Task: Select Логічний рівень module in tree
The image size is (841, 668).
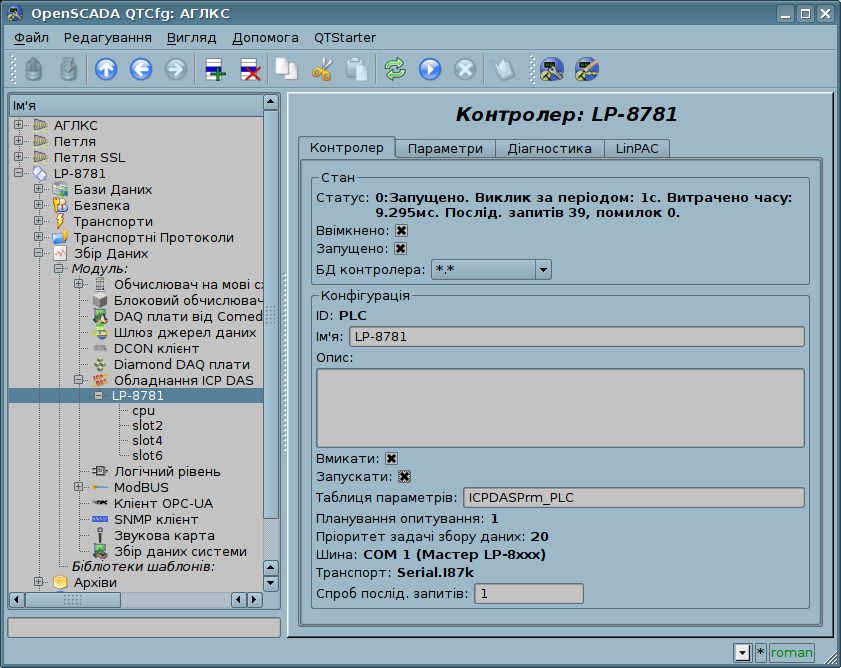Action: [x=166, y=471]
